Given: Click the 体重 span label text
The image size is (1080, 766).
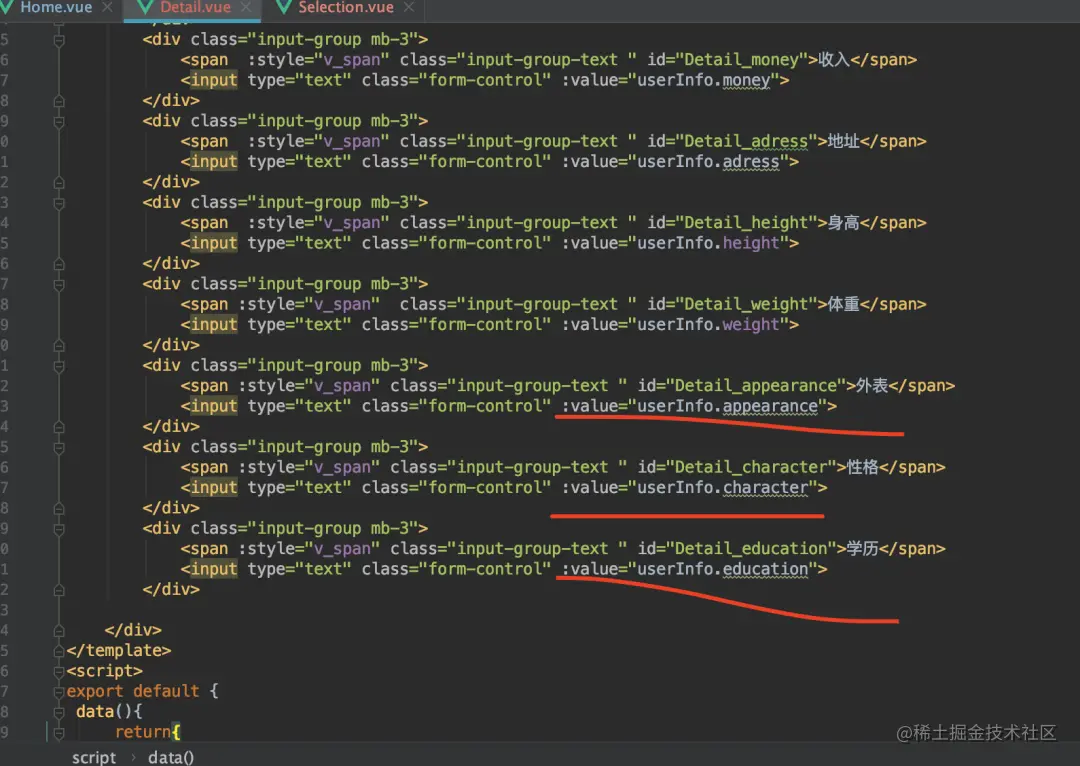Looking at the screenshot, I should pos(843,304).
